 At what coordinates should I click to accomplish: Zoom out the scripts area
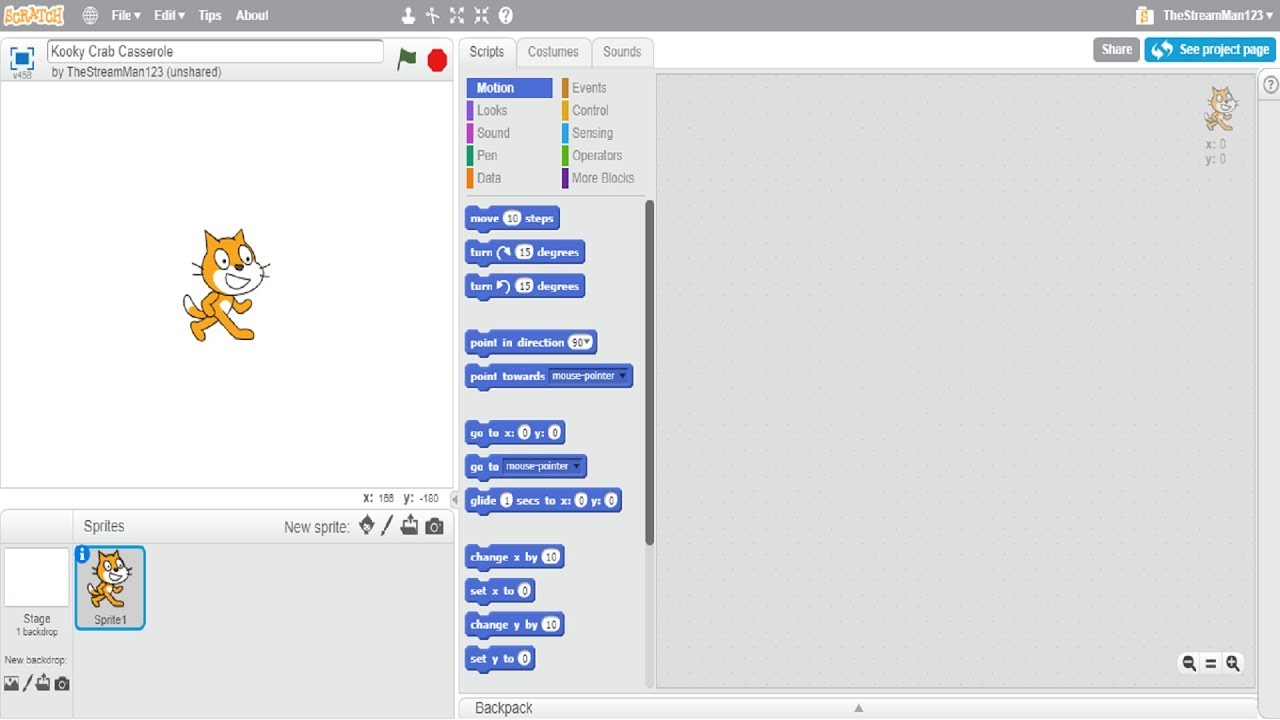(1189, 663)
